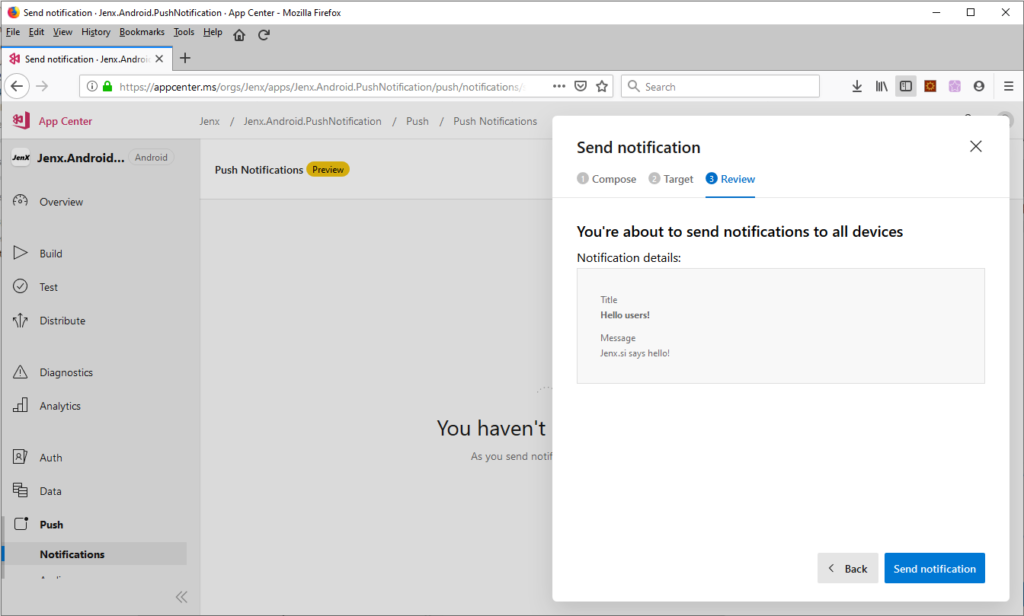Image resolution: width=1024 pixels, height=616 pixels.
Task: Click the Jenx breadcrumb link
Action: [x=210, y=122]
